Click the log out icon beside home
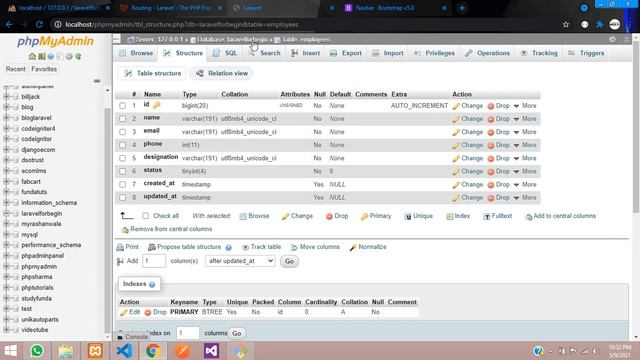 [42, 56]
